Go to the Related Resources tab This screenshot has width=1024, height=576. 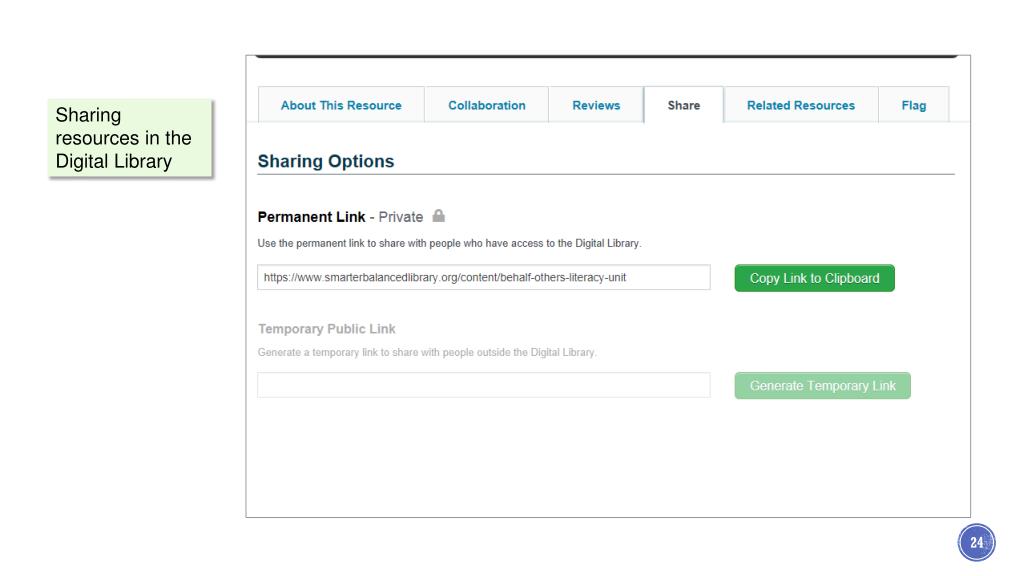click(801, 105)
